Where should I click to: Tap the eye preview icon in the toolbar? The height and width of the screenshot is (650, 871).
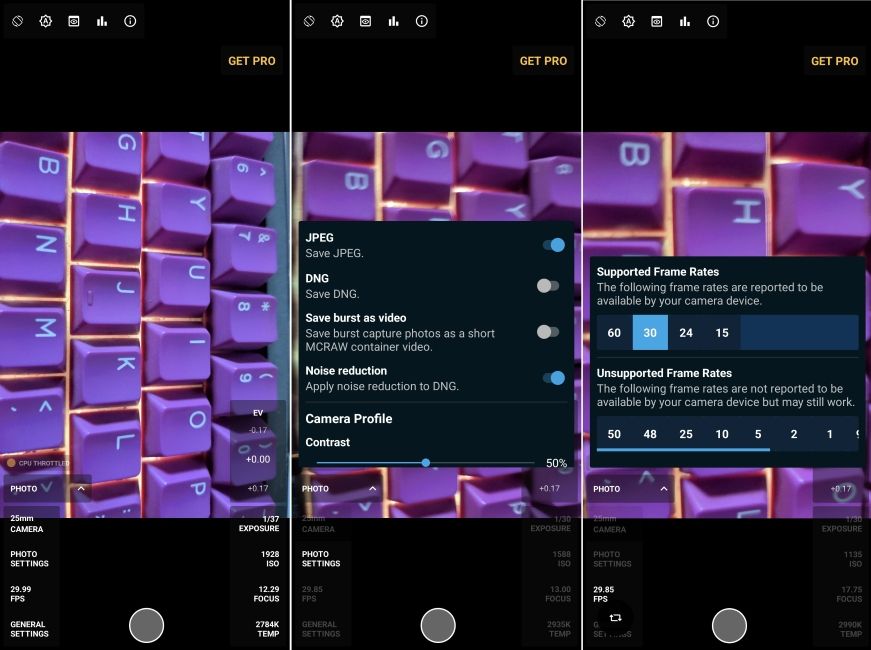73,20
